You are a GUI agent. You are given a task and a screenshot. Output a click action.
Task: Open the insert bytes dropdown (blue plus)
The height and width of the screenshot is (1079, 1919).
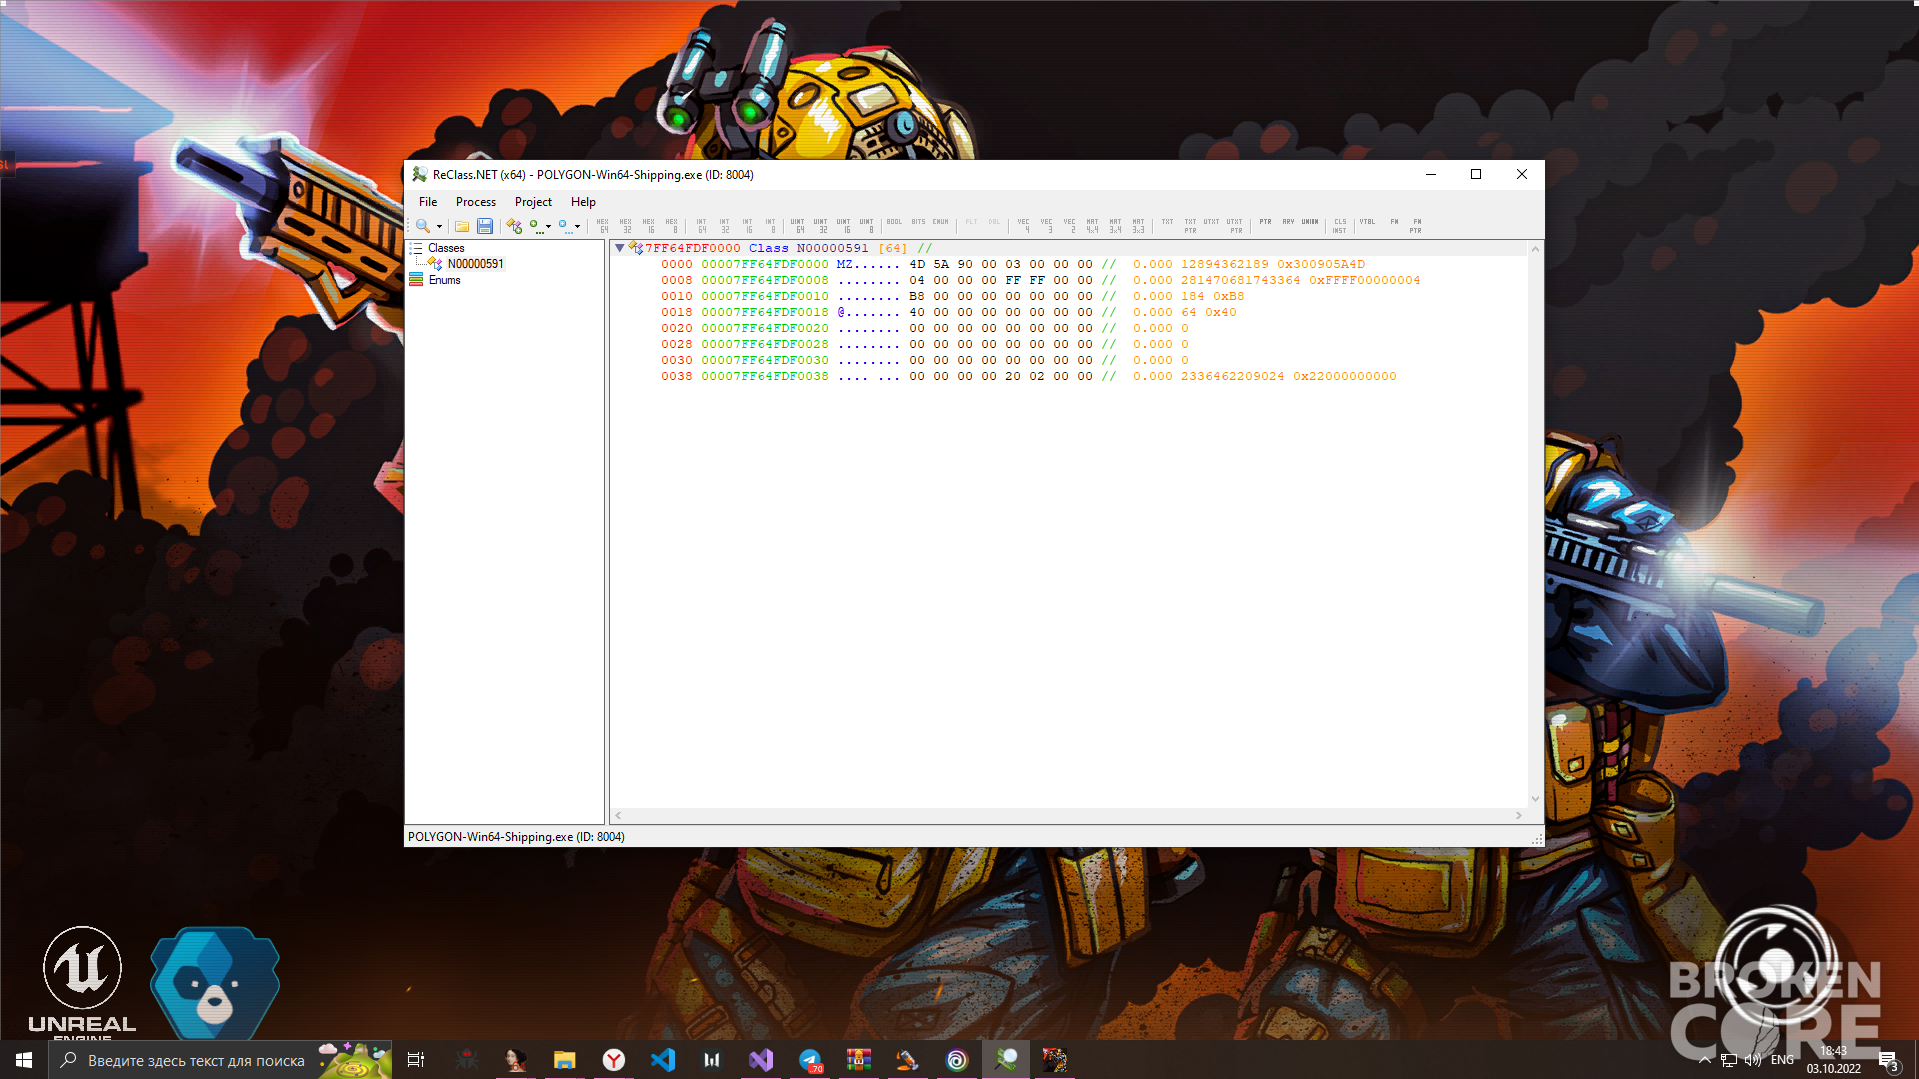(569, 226)
